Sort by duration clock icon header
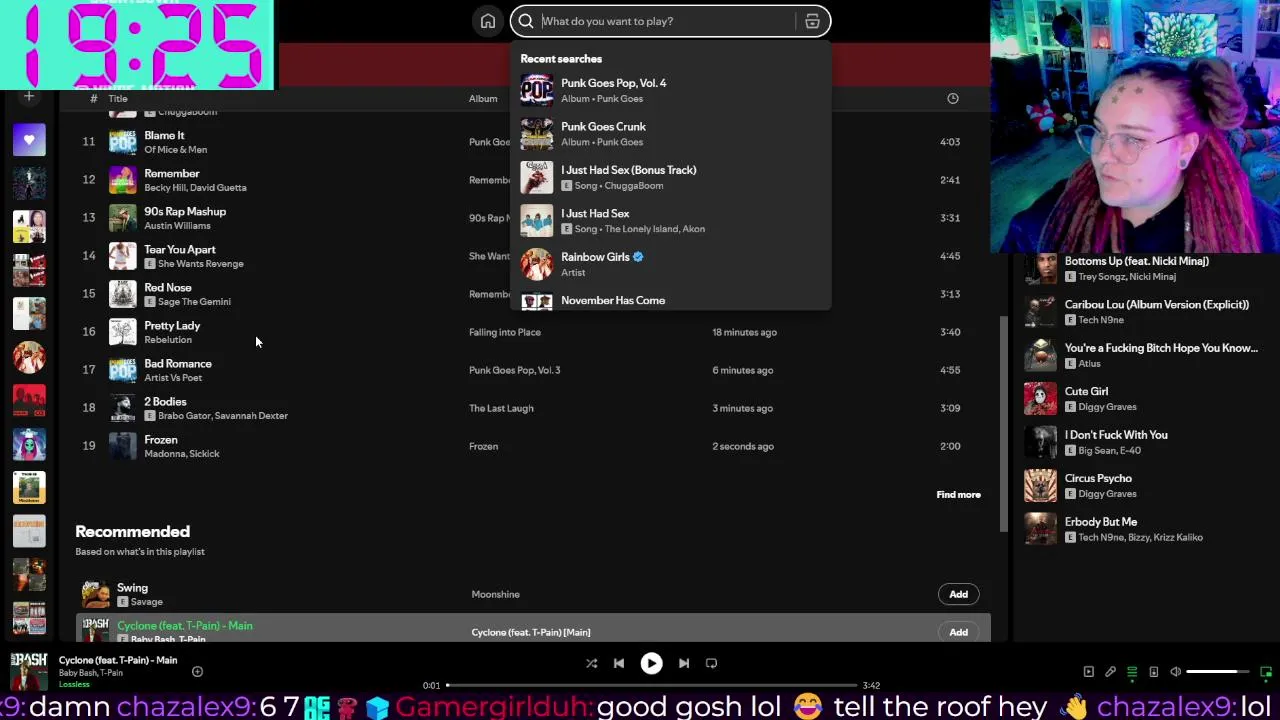 [953, 98]
